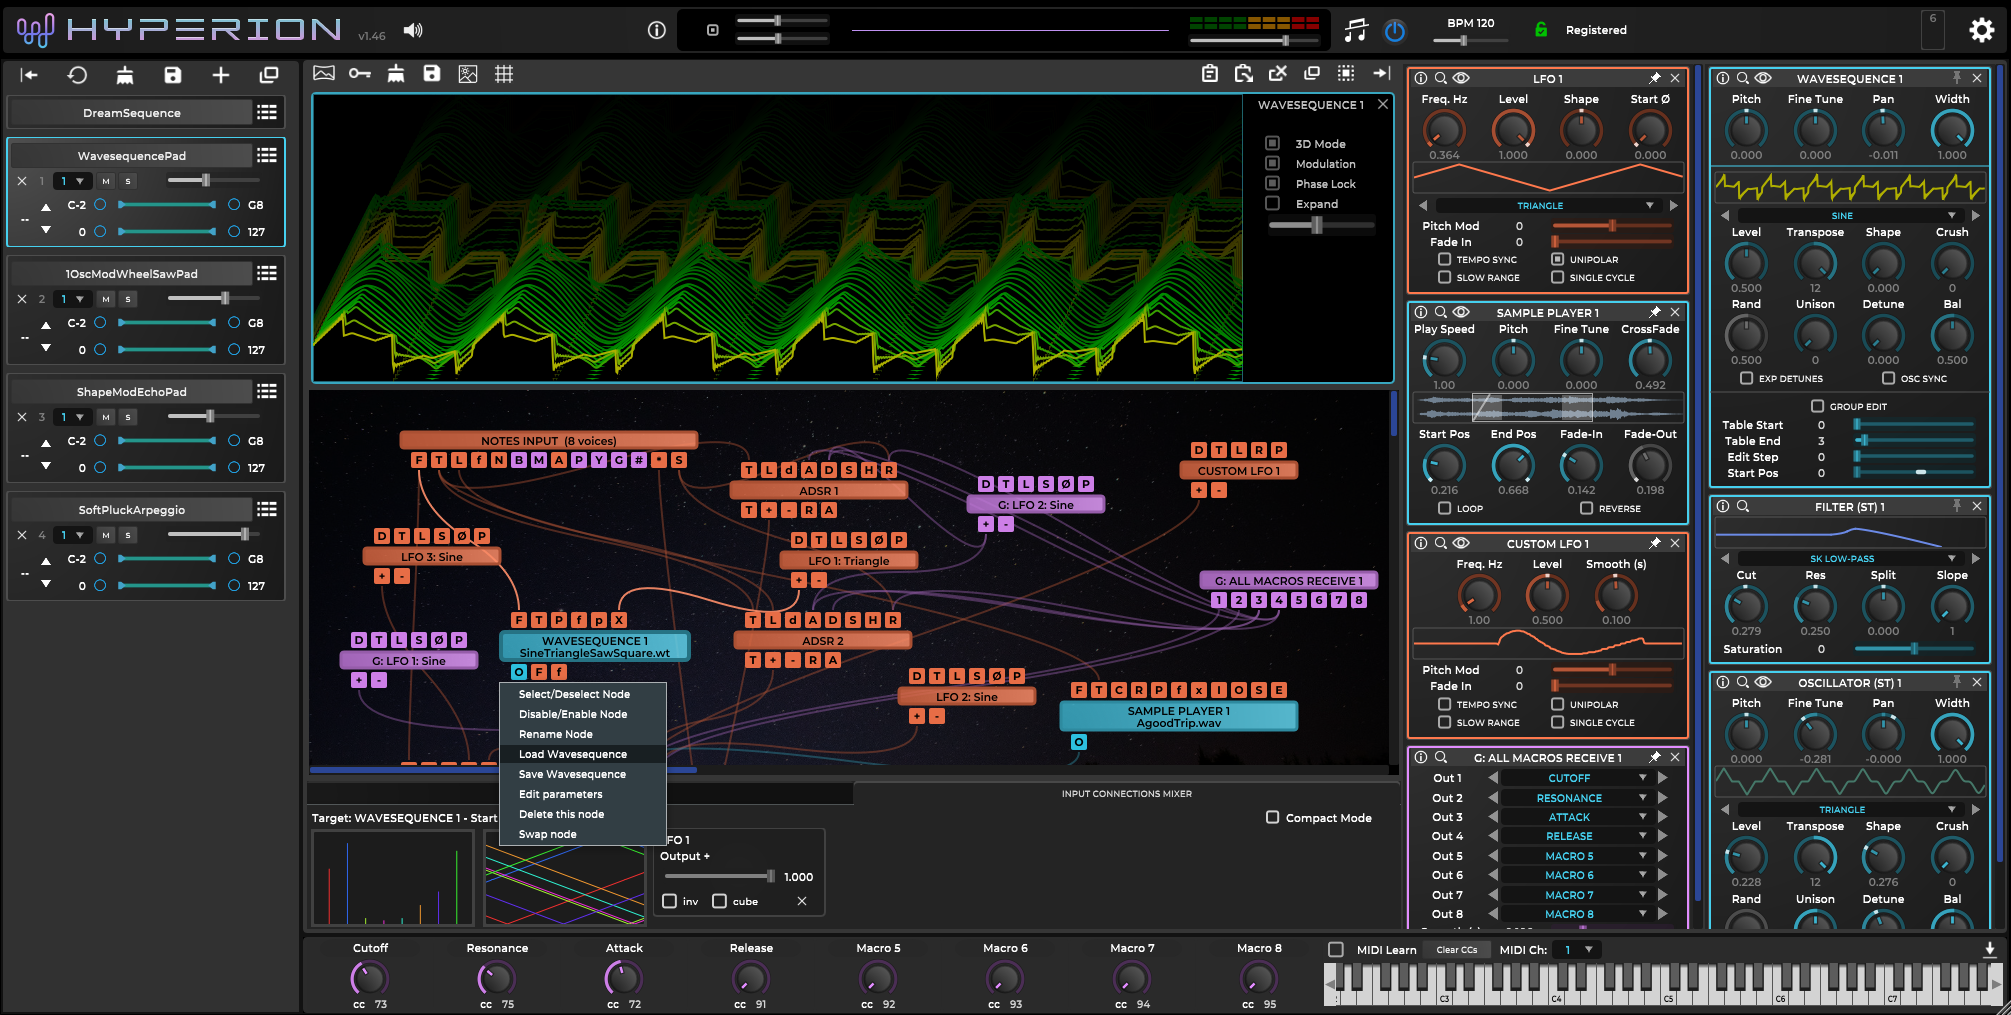Open WAVESEQUENCE 1 SINE waveform dropdown

[x=1849, y=215]
